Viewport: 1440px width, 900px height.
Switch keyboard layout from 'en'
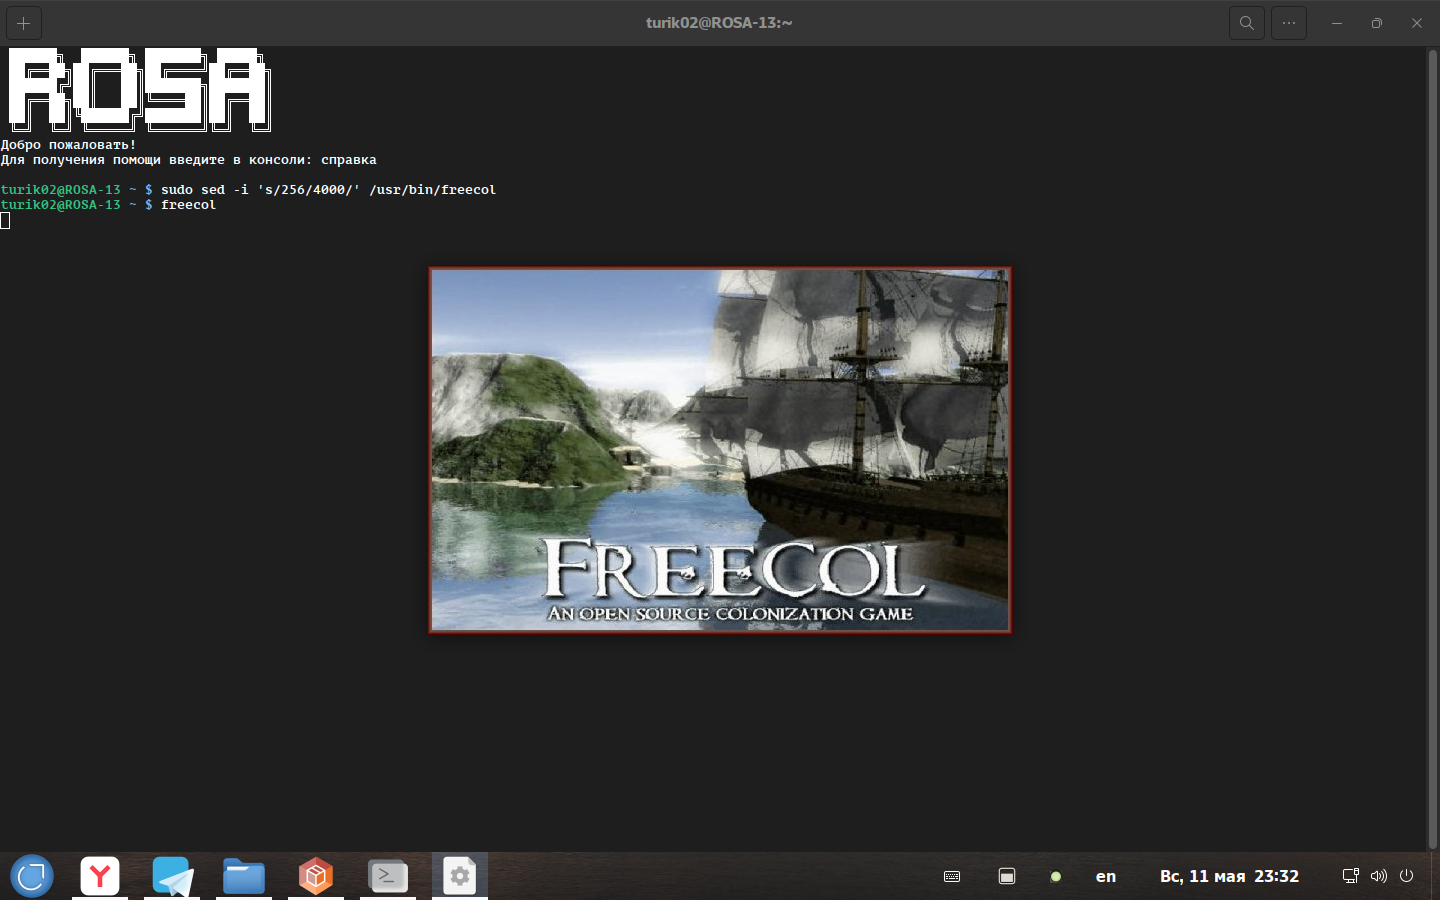pos(1106,877)
